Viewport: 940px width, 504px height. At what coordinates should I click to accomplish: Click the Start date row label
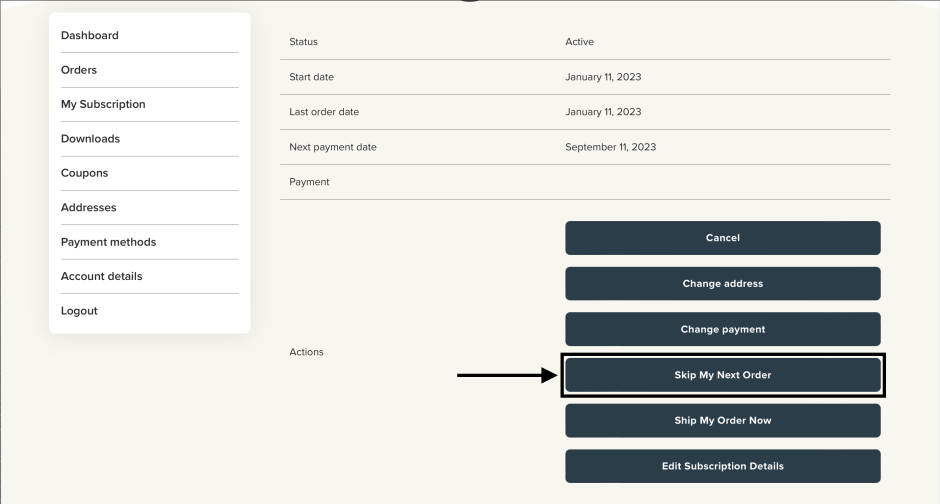pos(312,77)
